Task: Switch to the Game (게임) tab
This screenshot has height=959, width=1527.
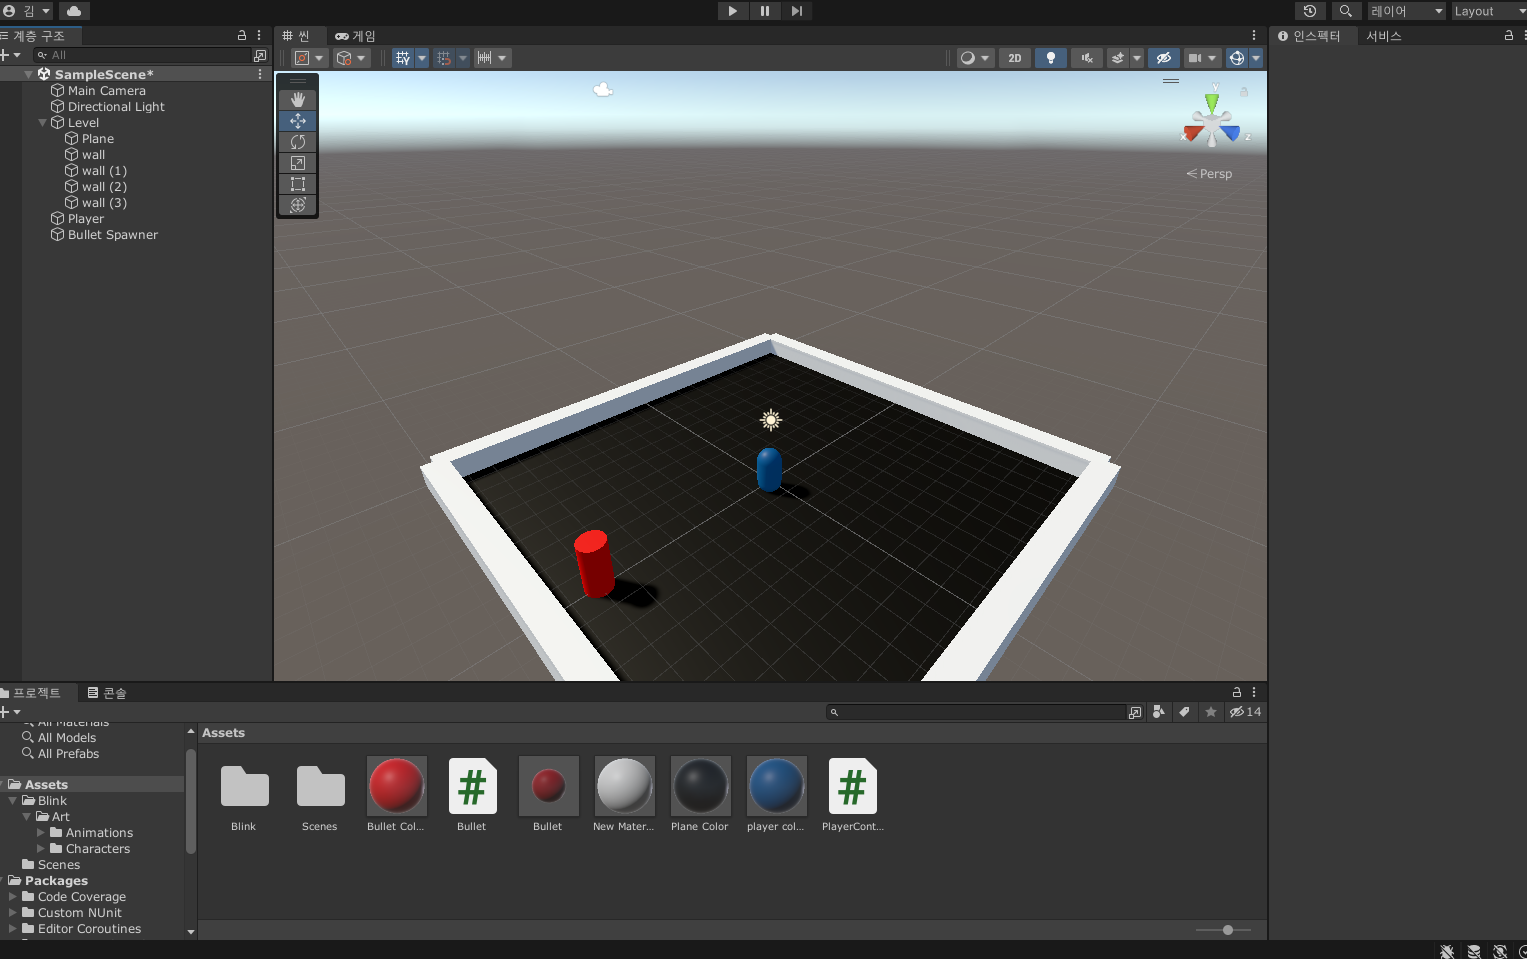Action: (356, 36)
